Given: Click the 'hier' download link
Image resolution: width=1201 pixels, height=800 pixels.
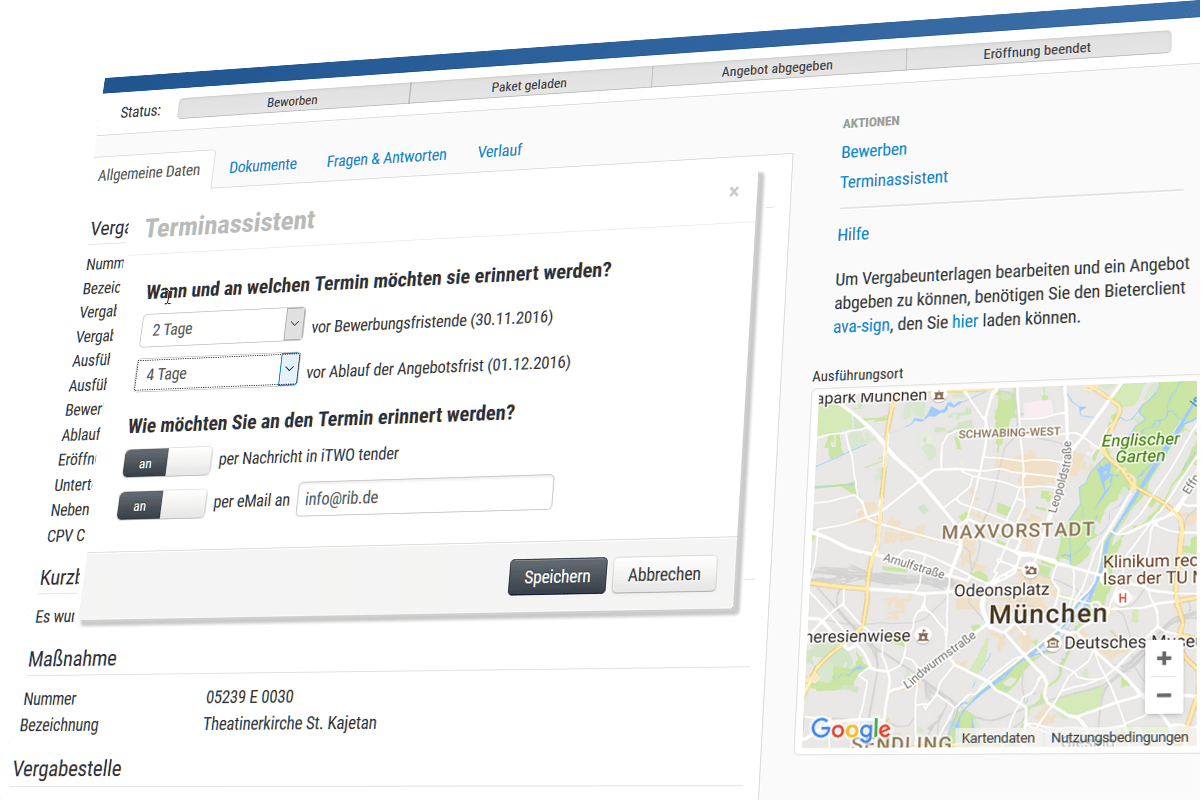Looking at the screenshot, I should (965, 320).
